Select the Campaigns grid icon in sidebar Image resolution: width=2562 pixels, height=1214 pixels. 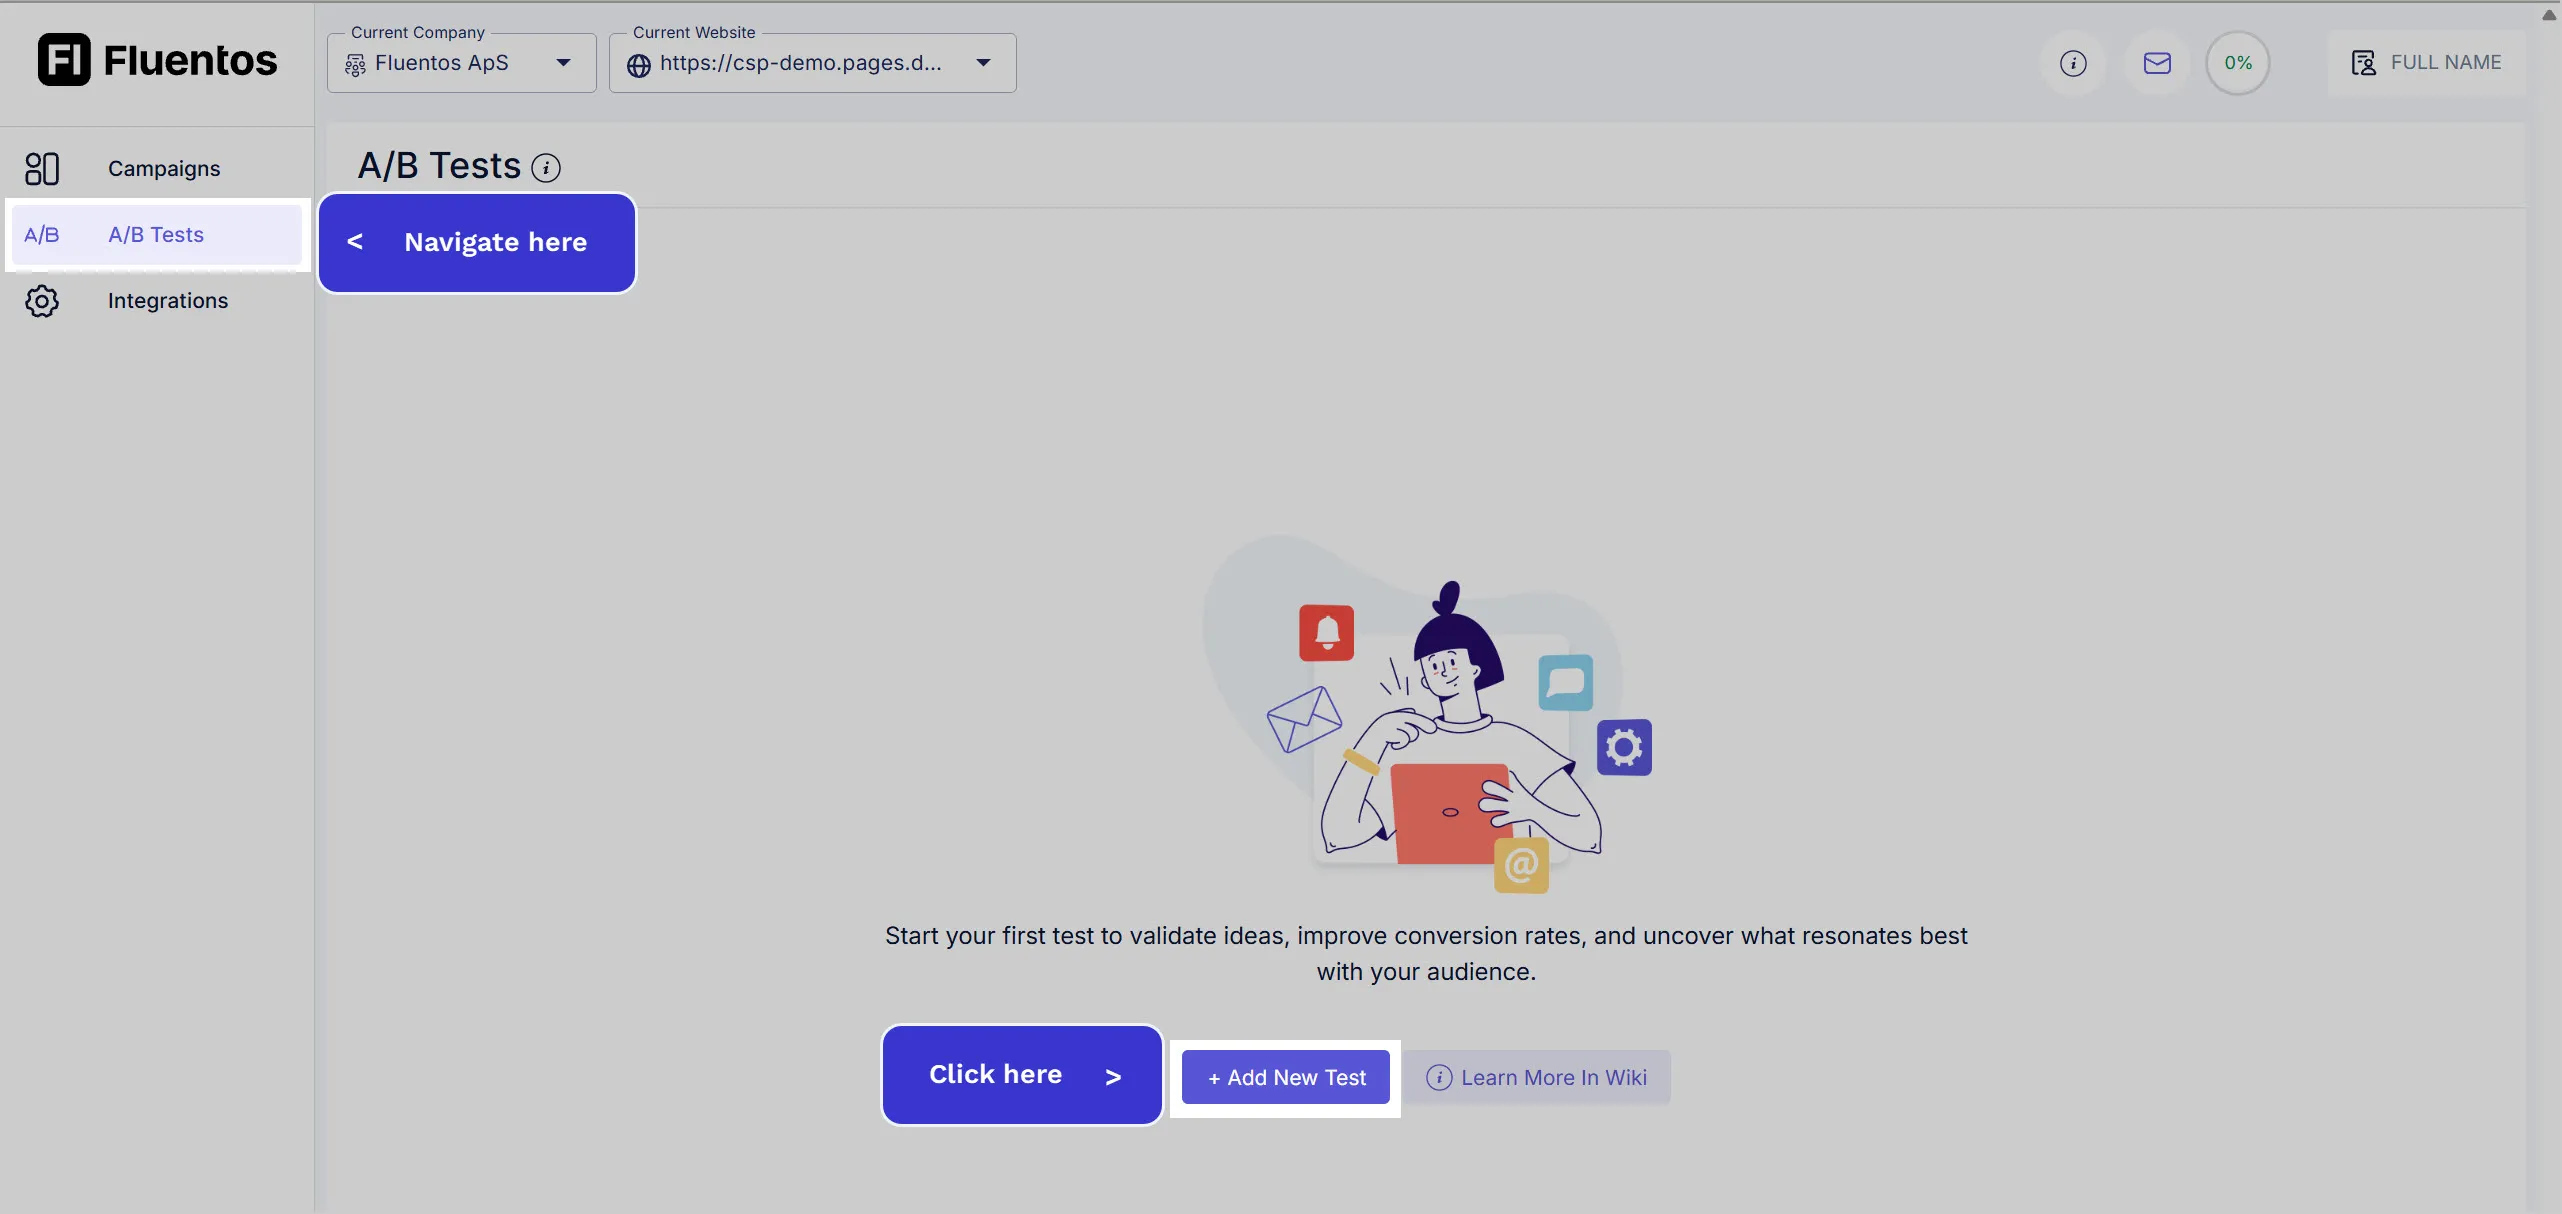[x=43, y=168]
